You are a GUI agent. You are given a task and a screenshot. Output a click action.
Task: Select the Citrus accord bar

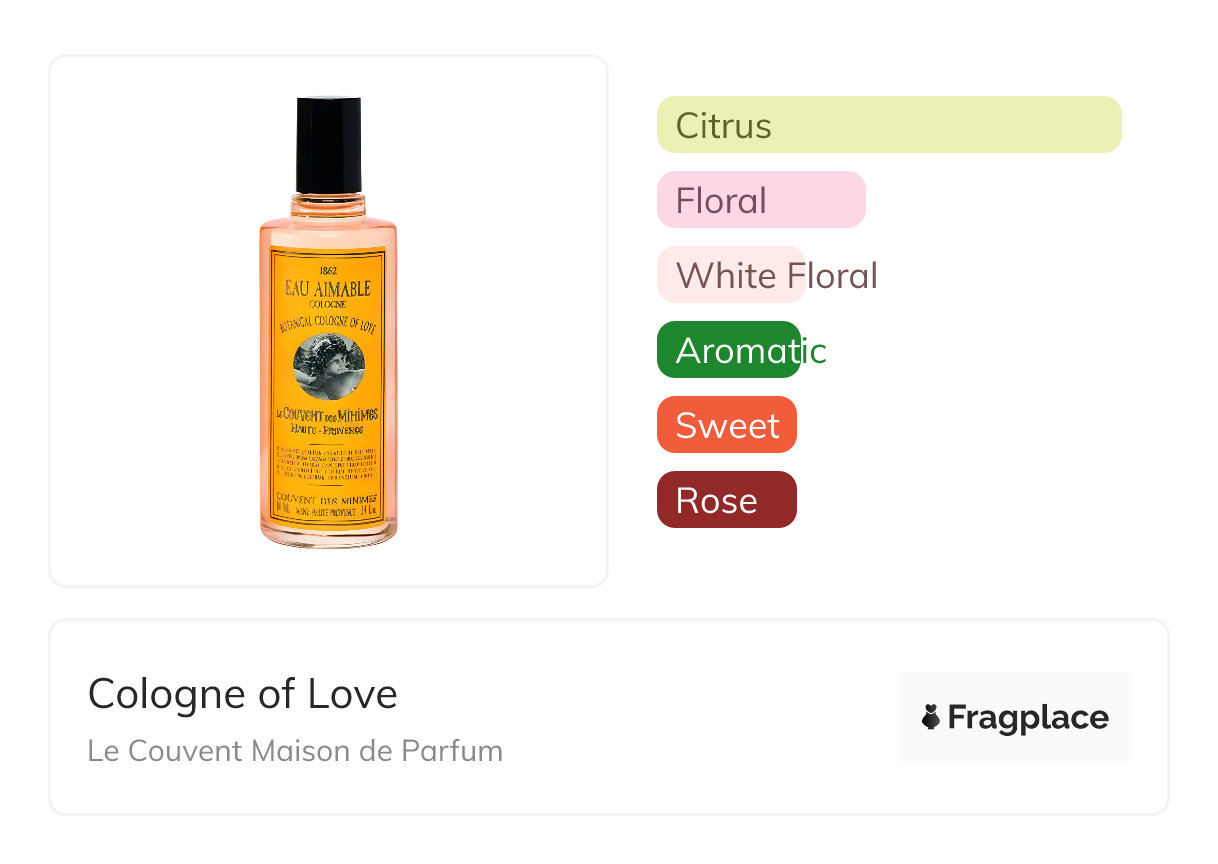coord(888,125)
